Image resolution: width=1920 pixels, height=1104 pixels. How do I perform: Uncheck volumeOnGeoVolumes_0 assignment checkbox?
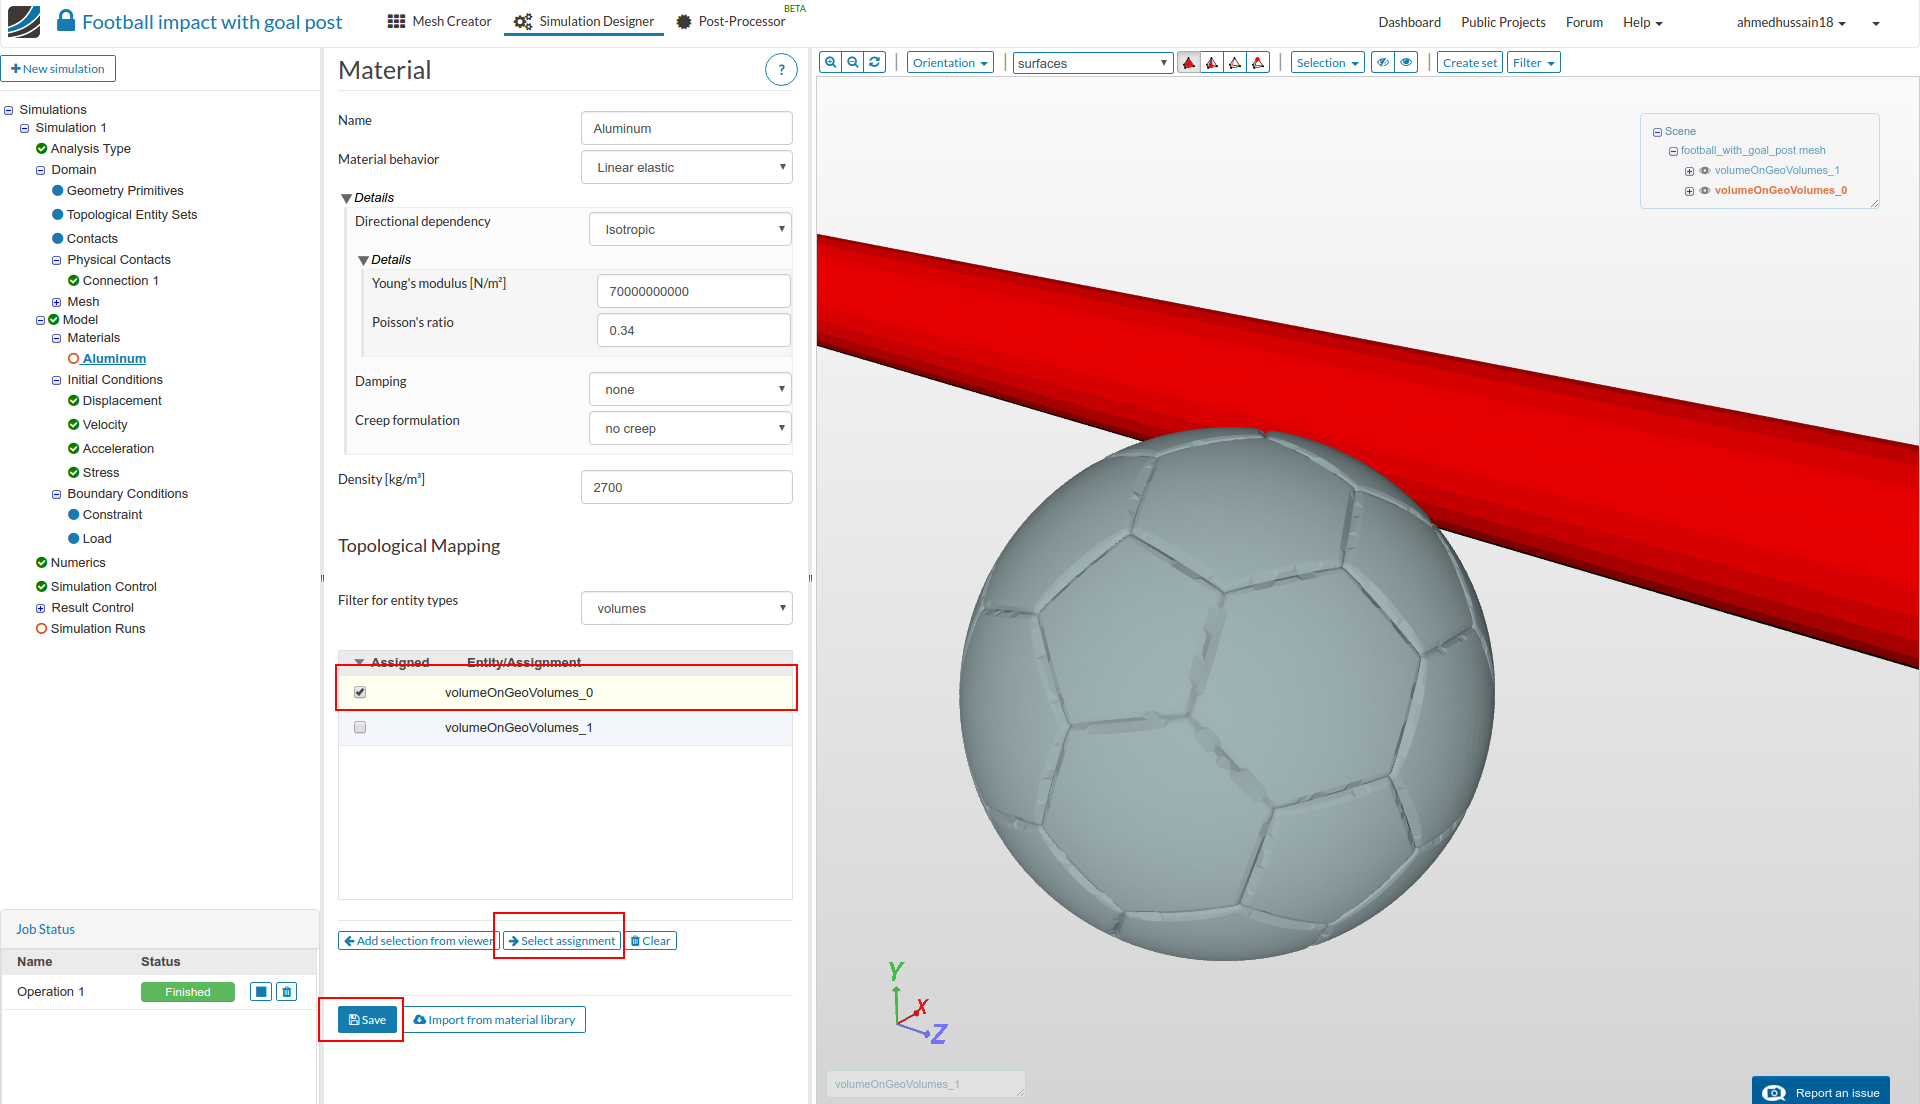360,692
